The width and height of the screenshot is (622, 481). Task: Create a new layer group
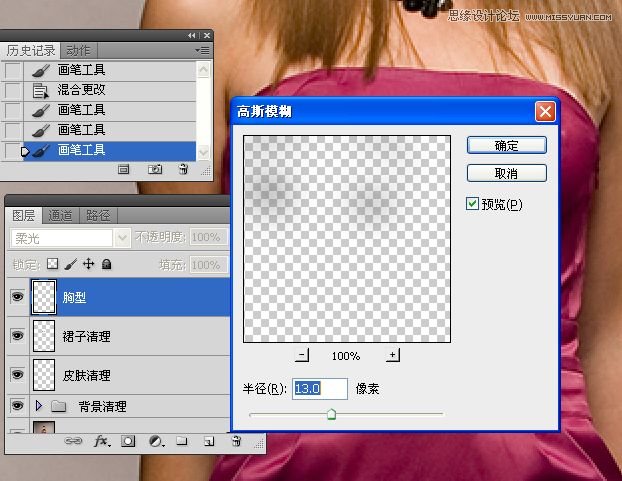[x=182, y=441]
